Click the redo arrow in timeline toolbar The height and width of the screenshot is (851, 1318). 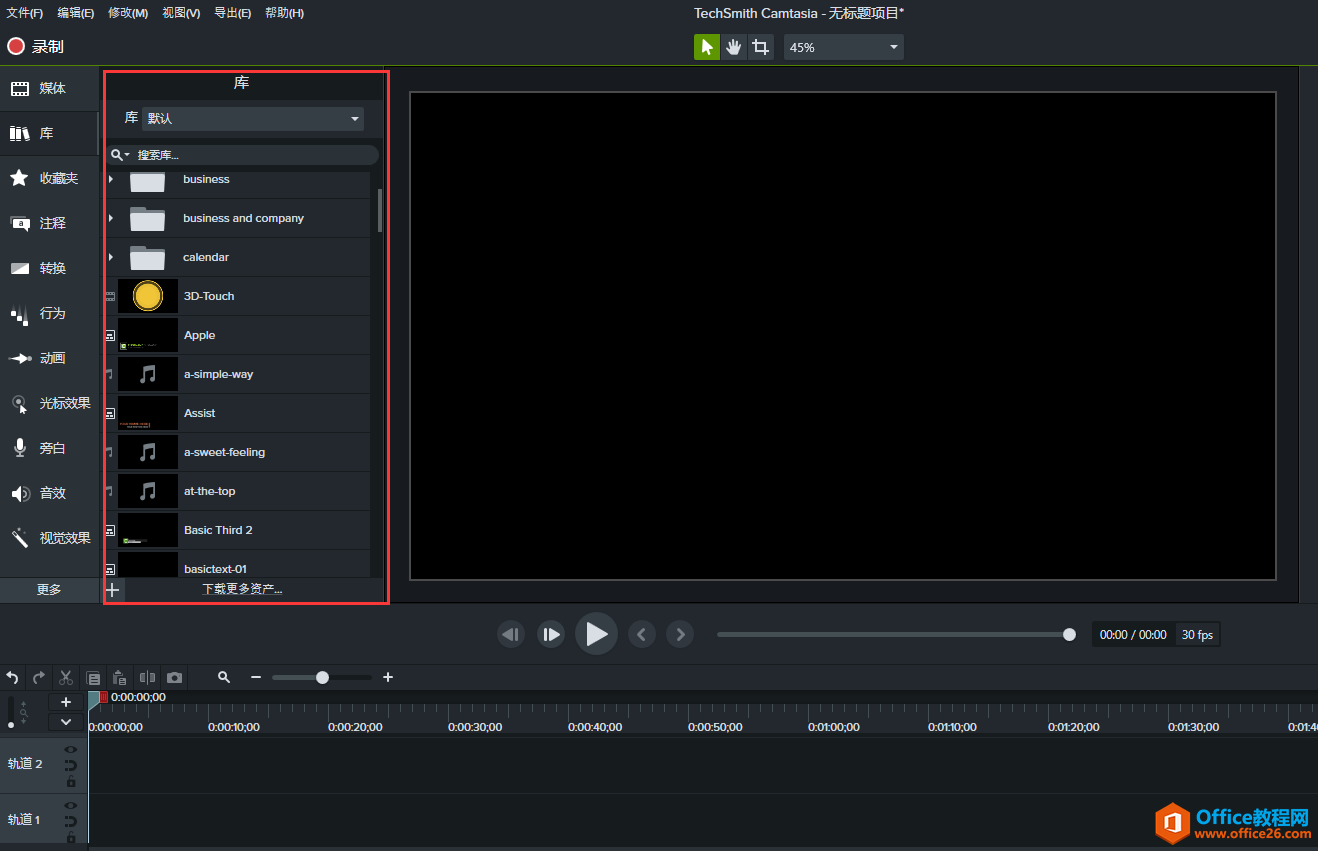tap(39, 677)
